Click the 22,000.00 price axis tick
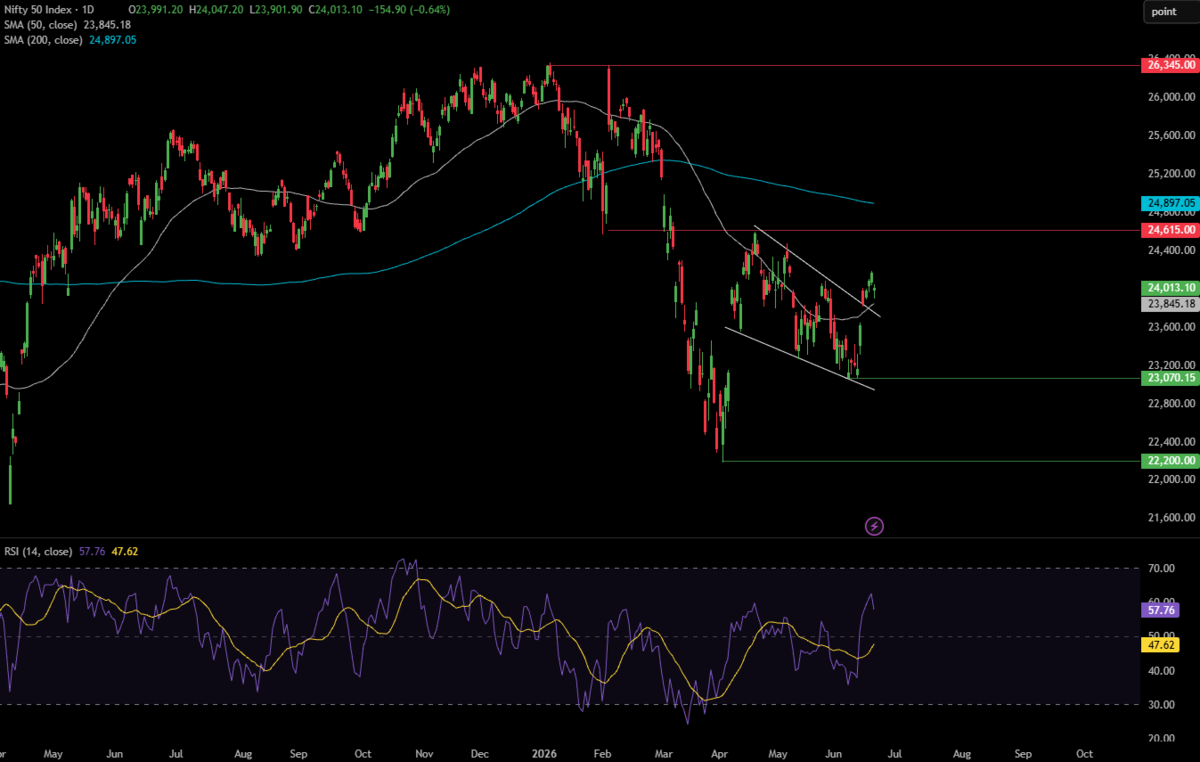The image size is (1200, 762). coord(1169,480)
